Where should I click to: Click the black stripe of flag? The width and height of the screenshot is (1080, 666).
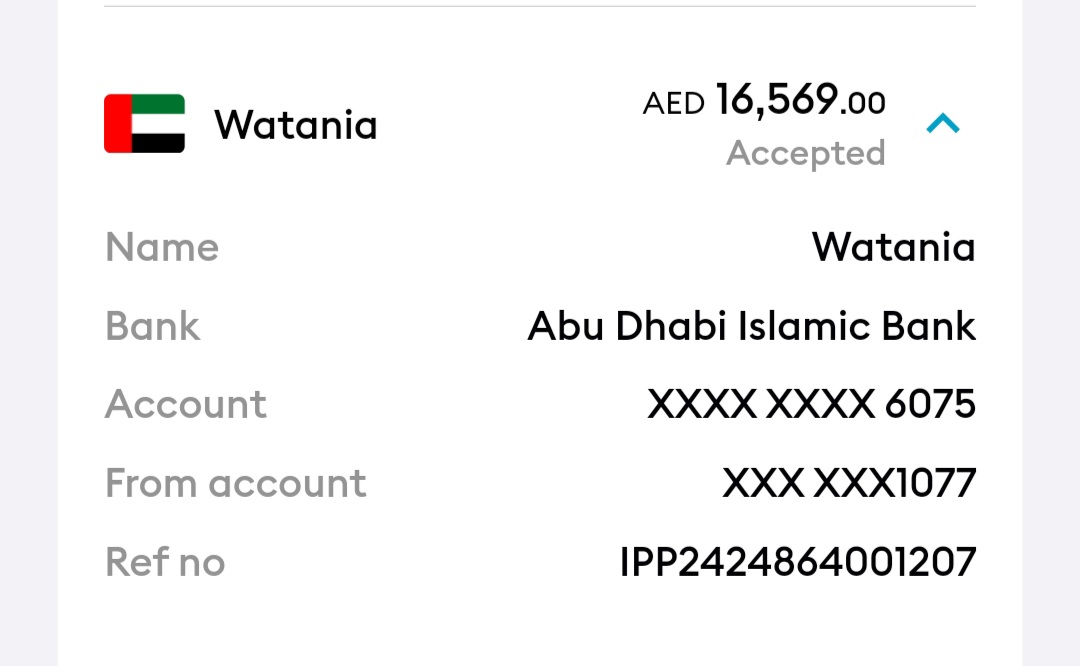pyautogui.click(x=158, y=143)
